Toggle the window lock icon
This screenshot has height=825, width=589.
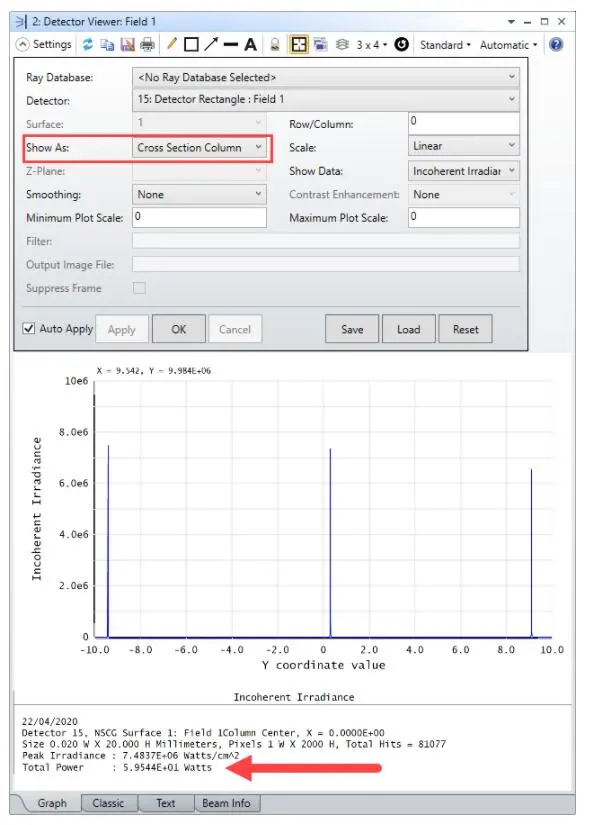tap(275, 45)
